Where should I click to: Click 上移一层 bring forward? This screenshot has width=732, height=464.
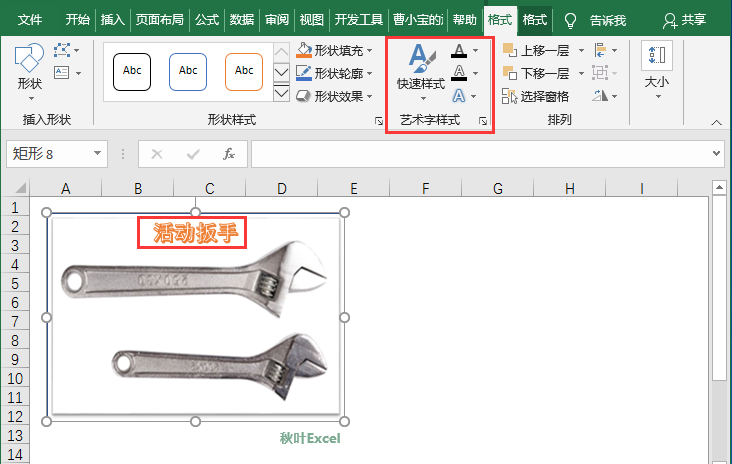pyautogui.click(x=536, y=50)
